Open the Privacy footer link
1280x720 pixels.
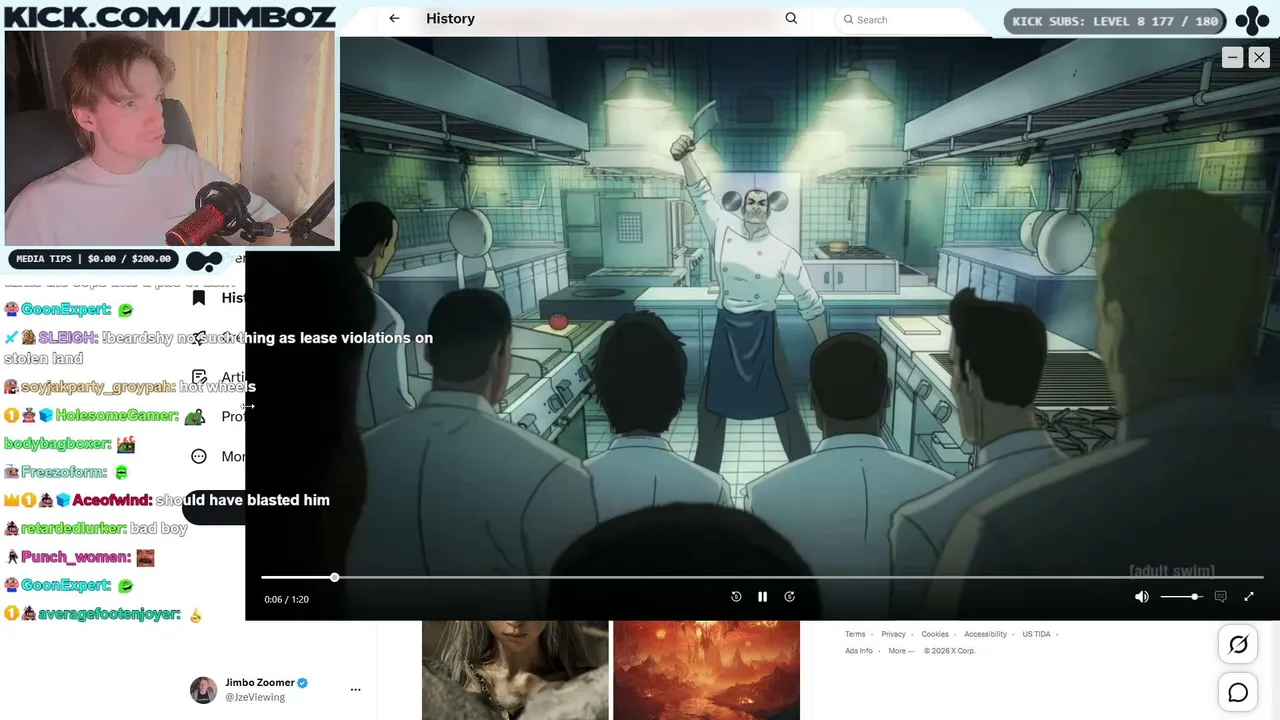point(893,634)
